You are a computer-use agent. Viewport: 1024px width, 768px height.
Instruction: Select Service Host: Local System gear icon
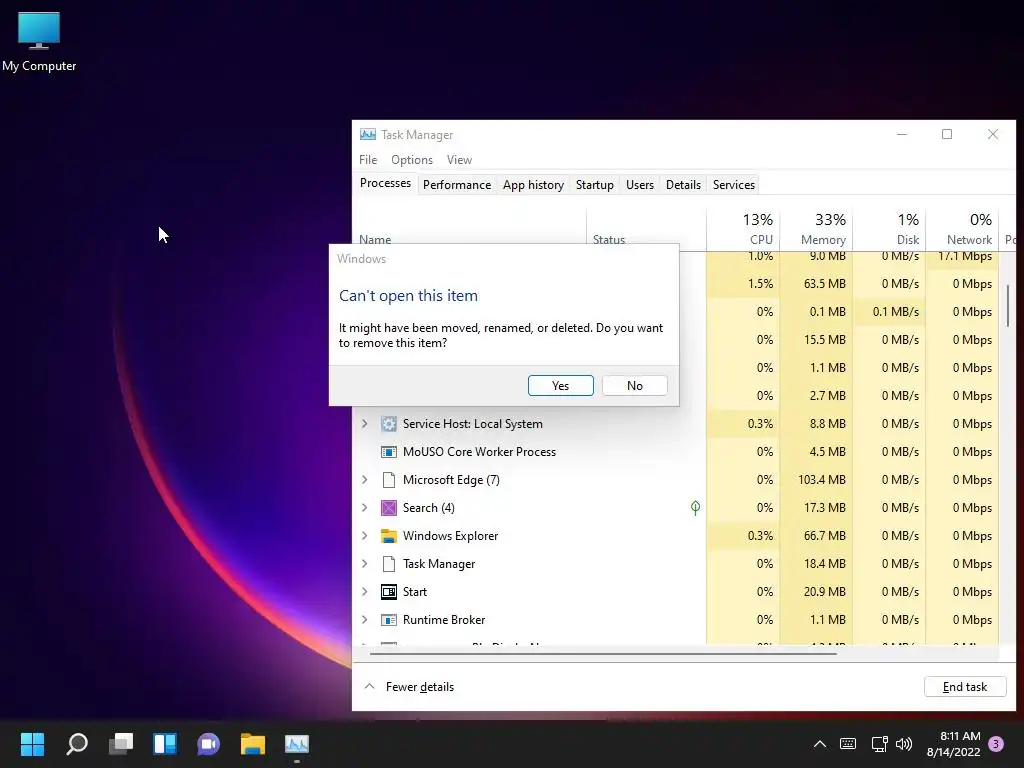[389, 424]
